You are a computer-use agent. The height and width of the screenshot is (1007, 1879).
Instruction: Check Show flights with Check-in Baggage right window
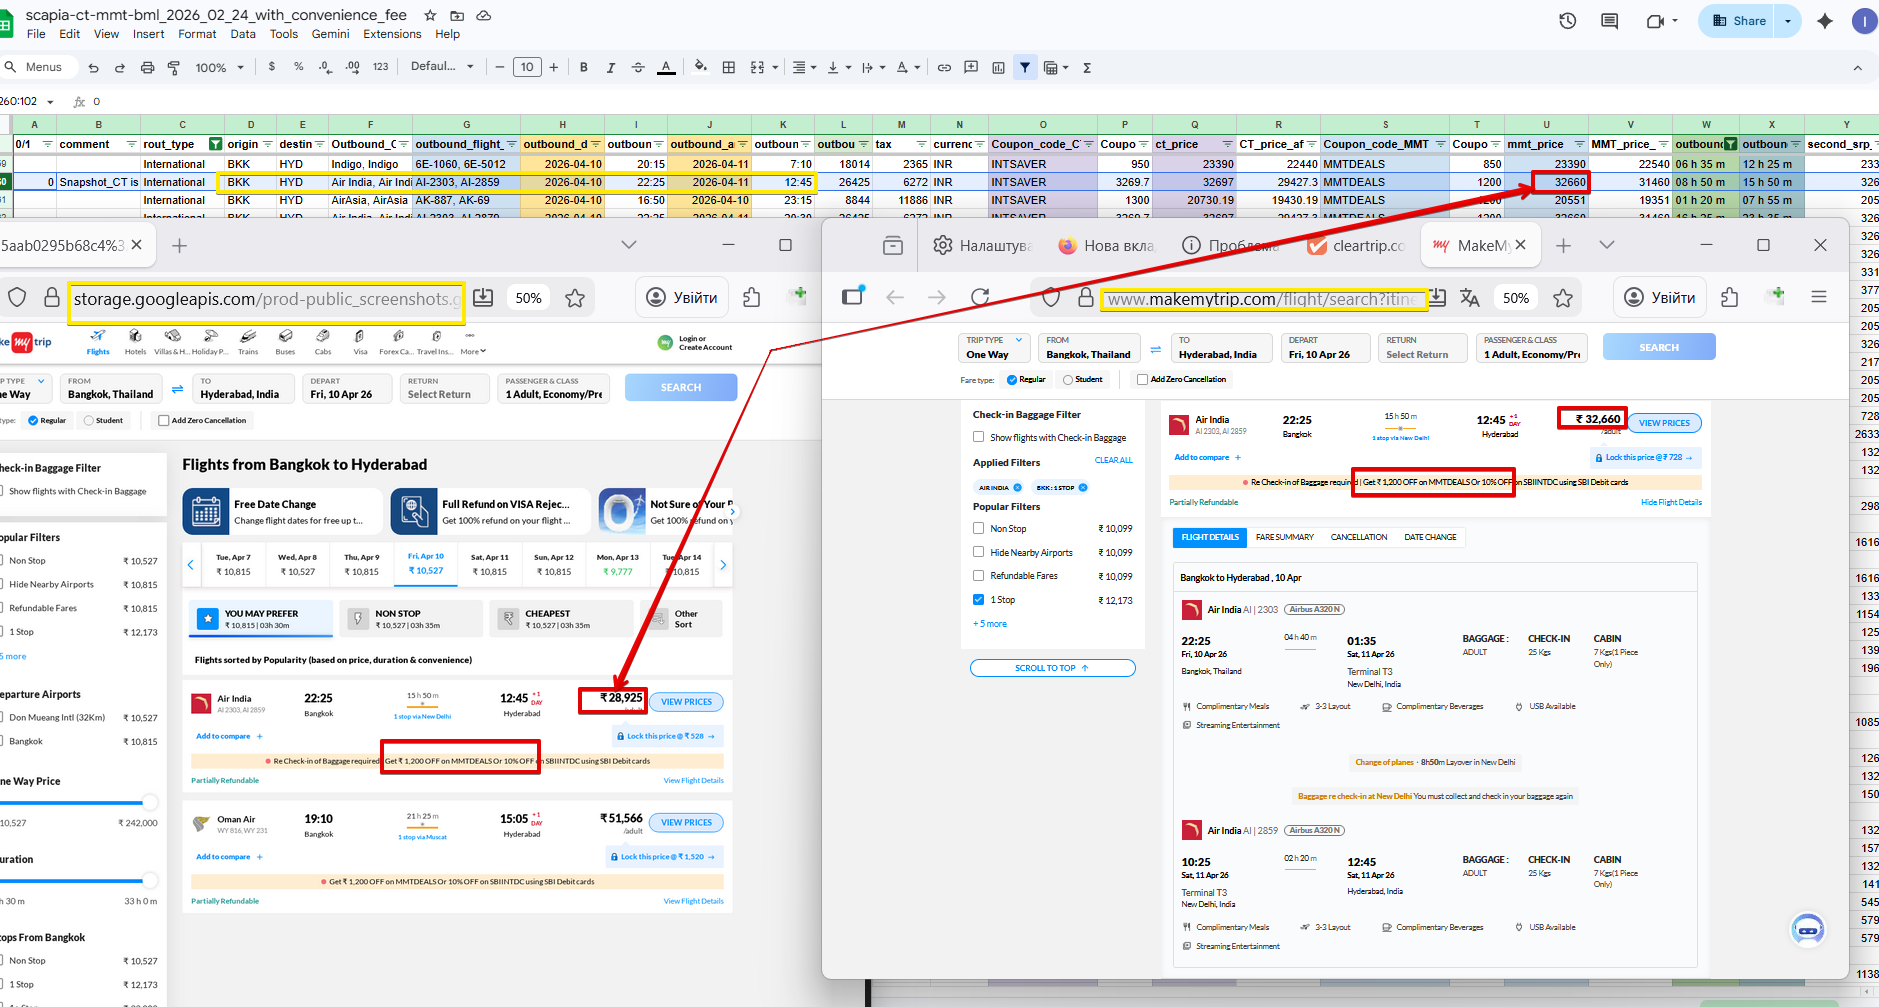click(x=979, y=437)
